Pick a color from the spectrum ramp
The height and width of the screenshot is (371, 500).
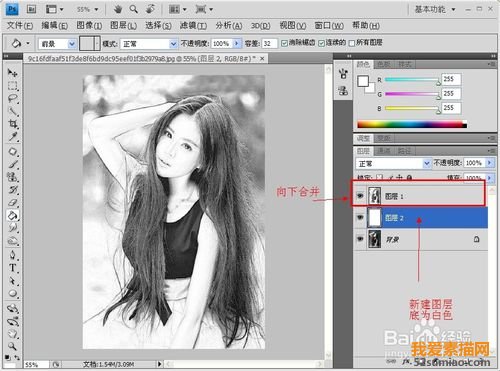coord(412,125)
